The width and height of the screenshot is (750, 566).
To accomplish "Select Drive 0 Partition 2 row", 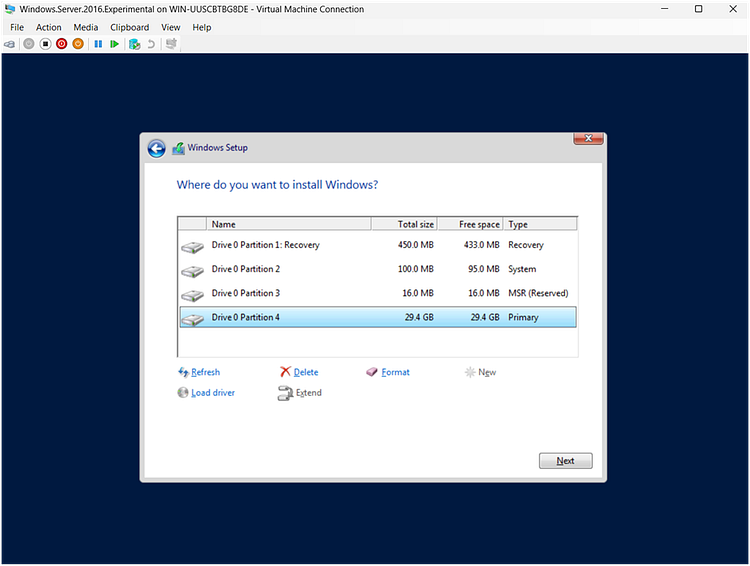I will (378, 269).
